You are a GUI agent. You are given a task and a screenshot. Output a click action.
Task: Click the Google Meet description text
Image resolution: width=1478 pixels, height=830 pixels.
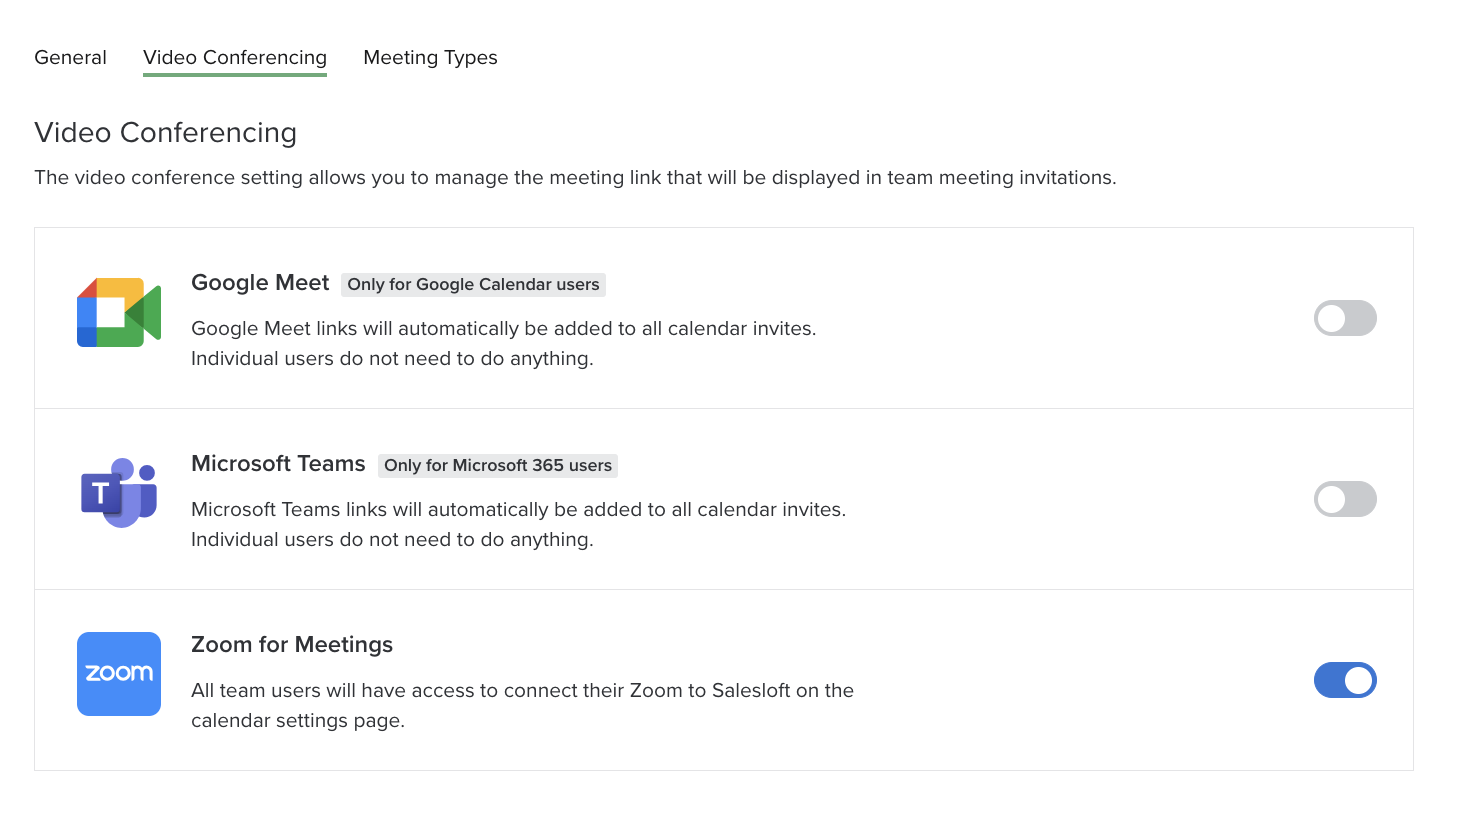click(503, 328)
